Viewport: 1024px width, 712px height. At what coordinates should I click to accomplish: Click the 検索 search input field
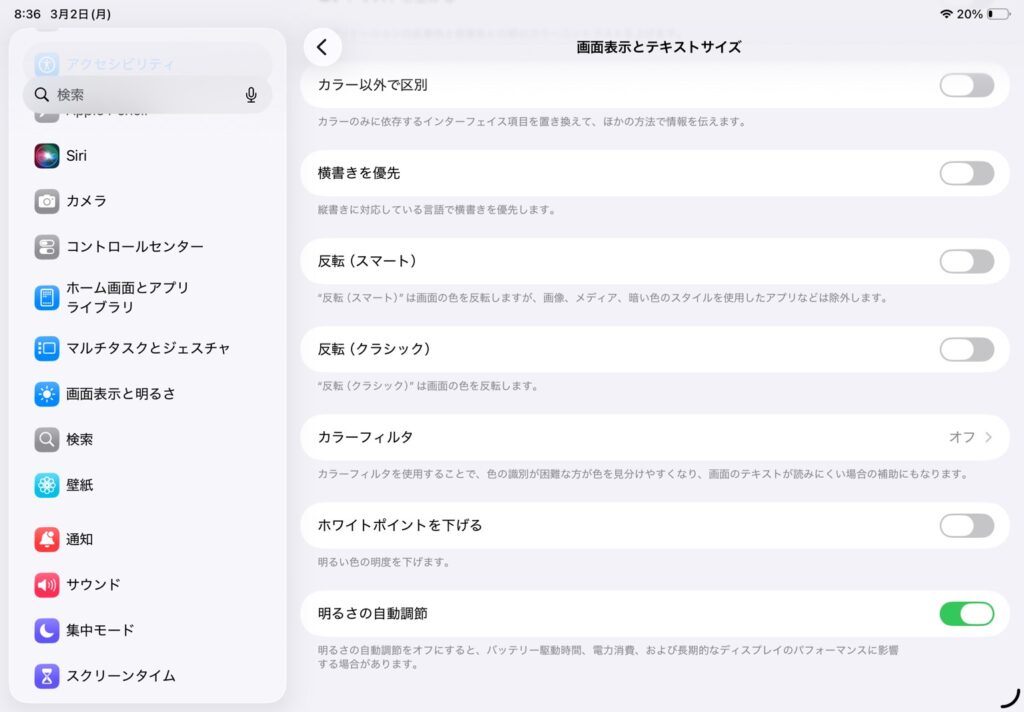click(x=140, y=95)
